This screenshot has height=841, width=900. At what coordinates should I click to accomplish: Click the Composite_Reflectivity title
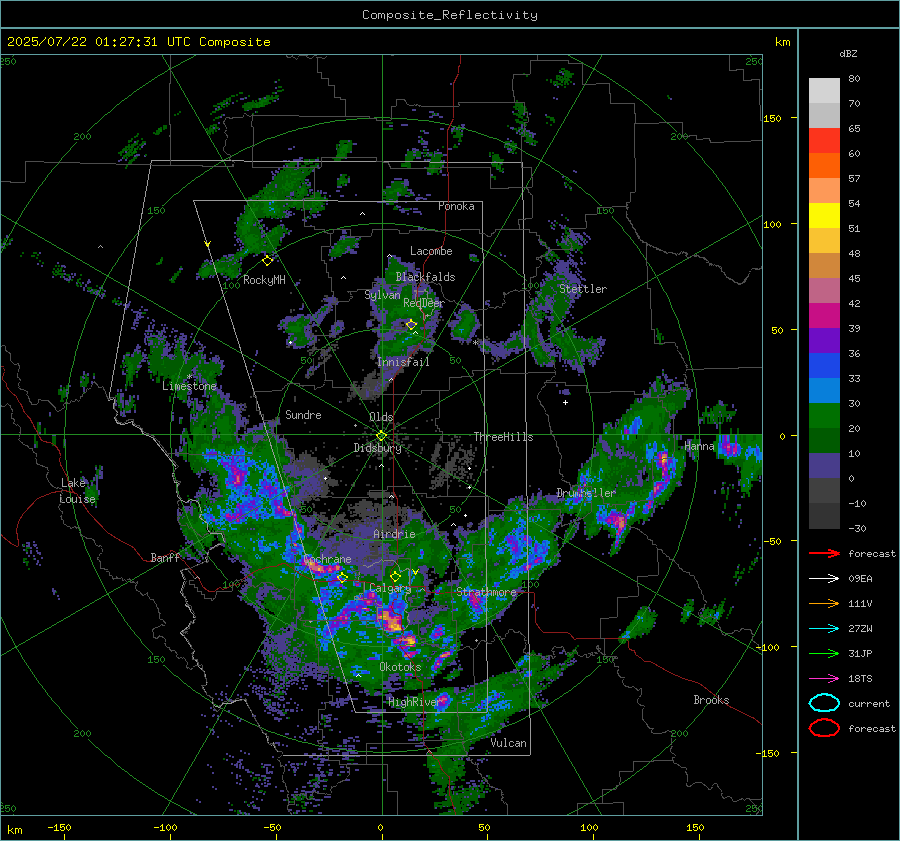click(449, 15)
